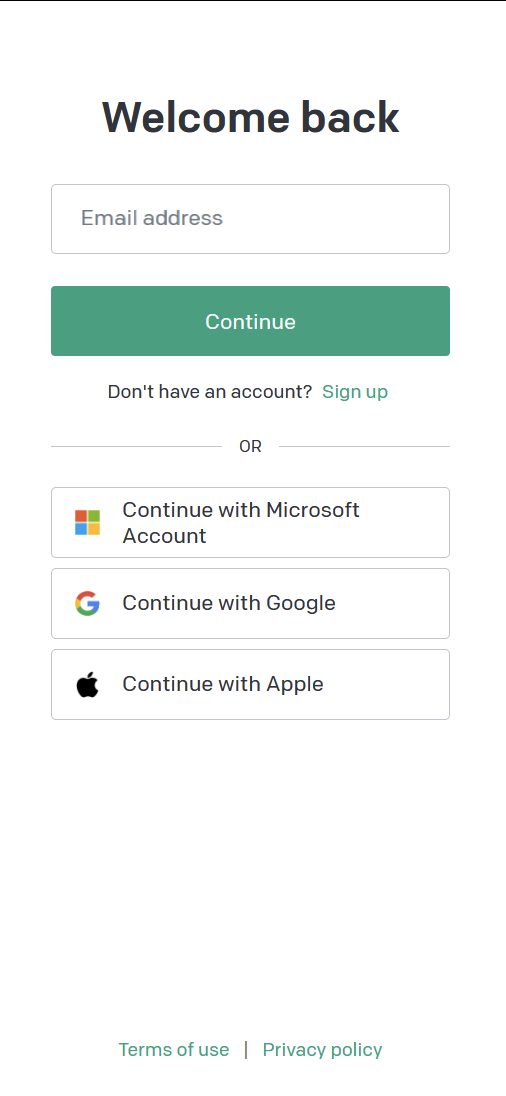Image resolution: width=506 pixels, height=1096 pixels.
Task: Click the Welcome back heading
Action: pos(250,117)
